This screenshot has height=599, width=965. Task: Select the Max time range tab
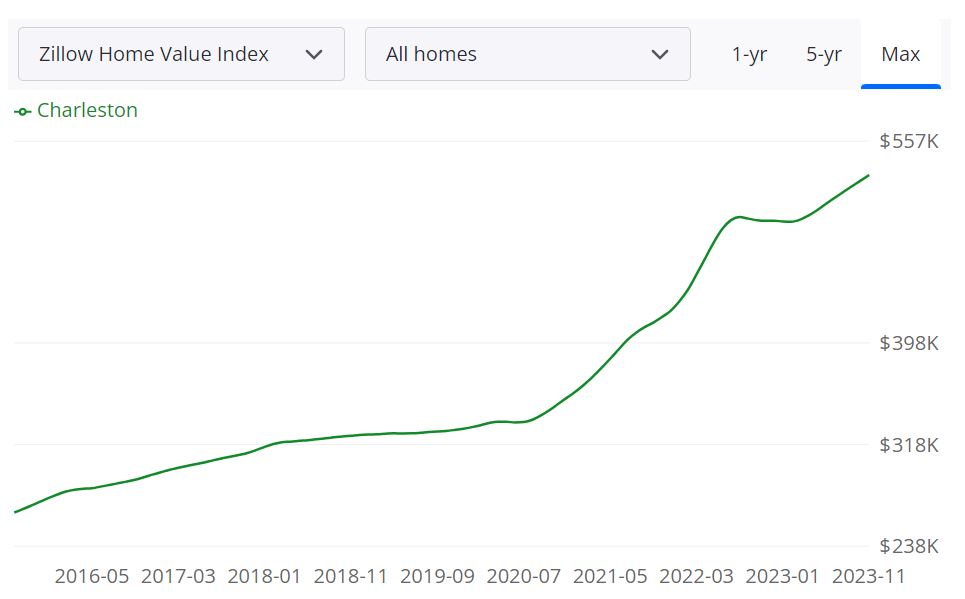[x=901, y=54]
